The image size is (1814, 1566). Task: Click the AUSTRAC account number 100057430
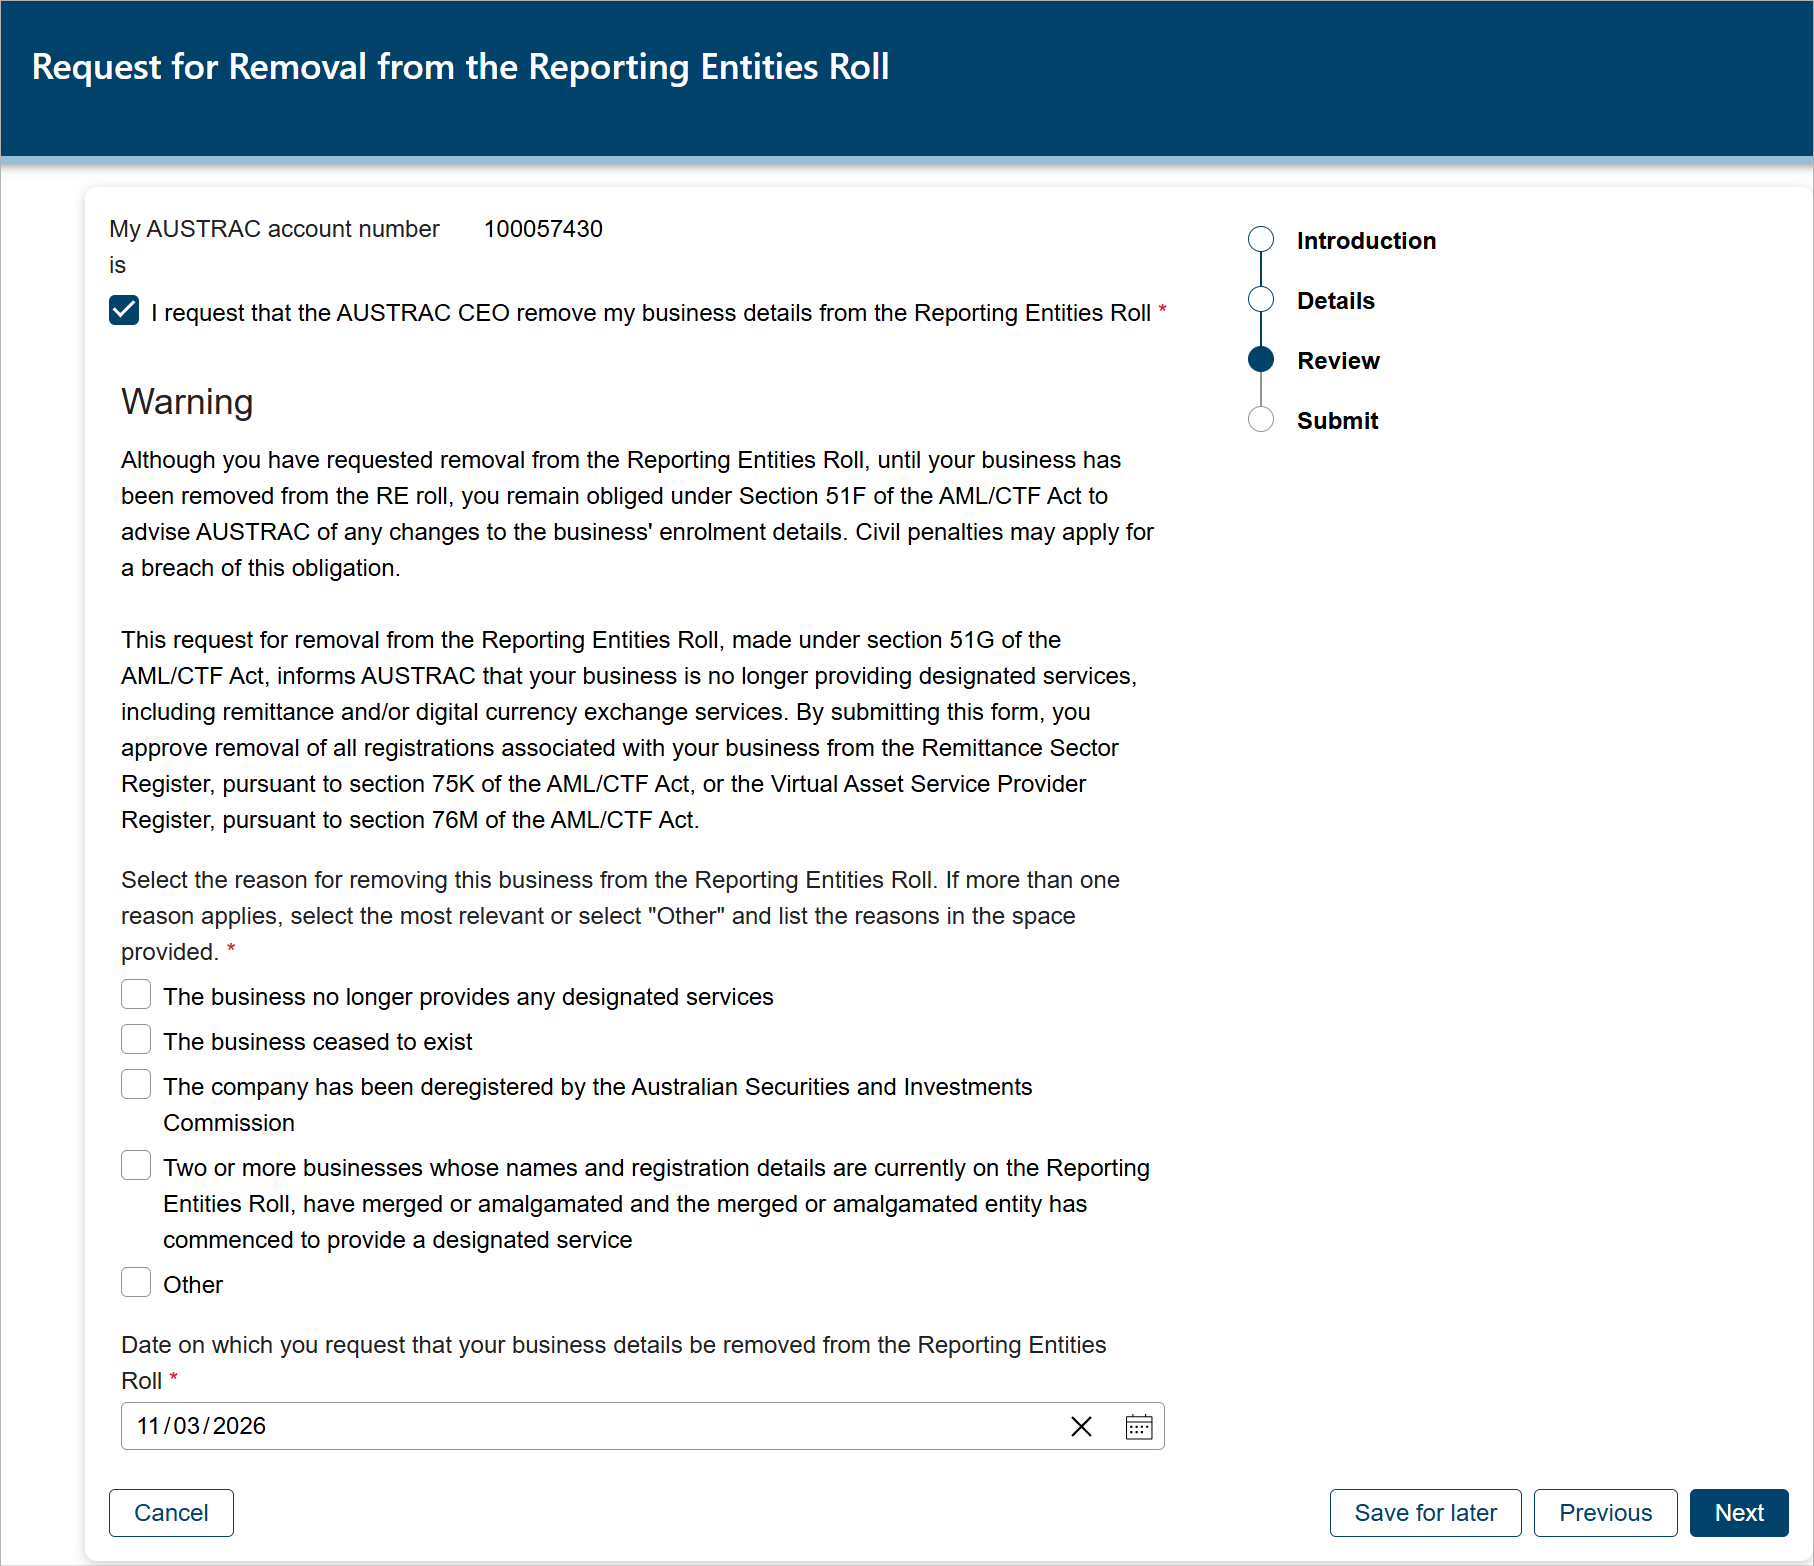(x=543, y=228)
